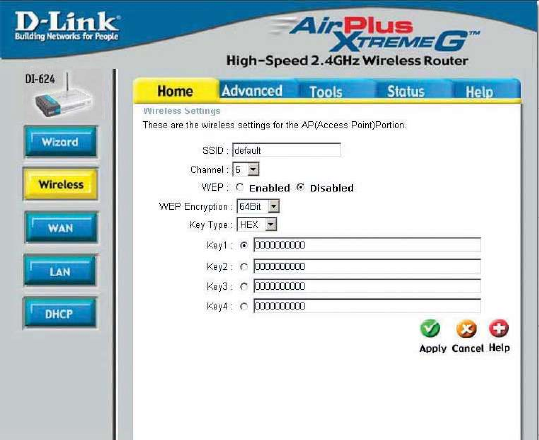The height and width of the screenshot is (440, 539).
Task: Click the SSID input field
Action: 286,150
